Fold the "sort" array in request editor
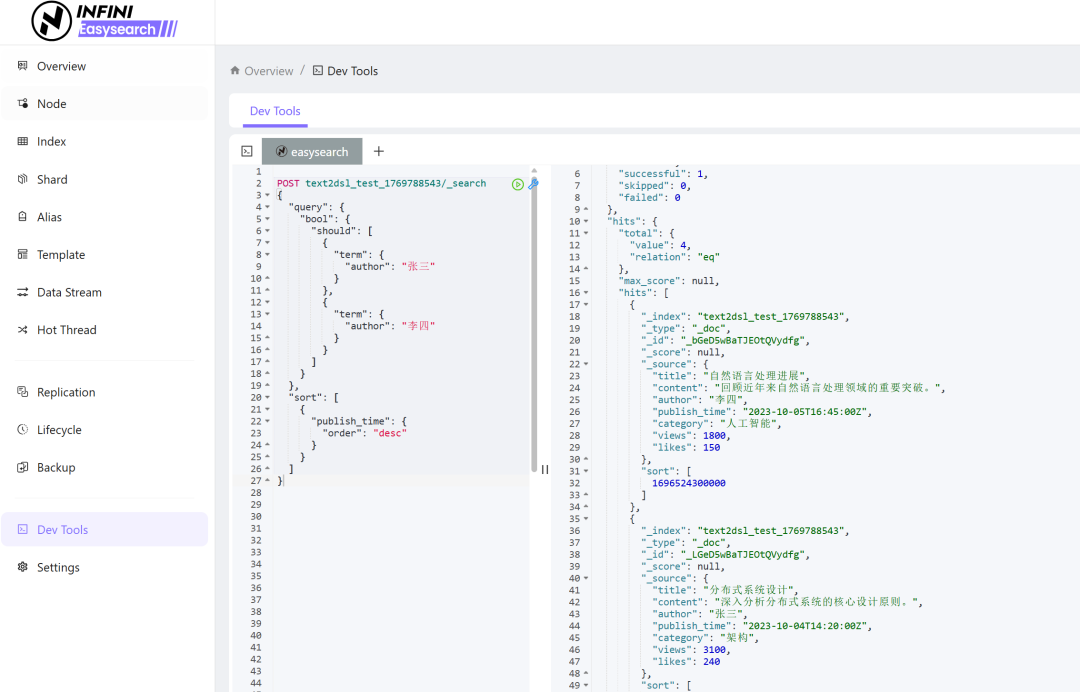This screenshot has width=1080, height=692. coord(267,398)
